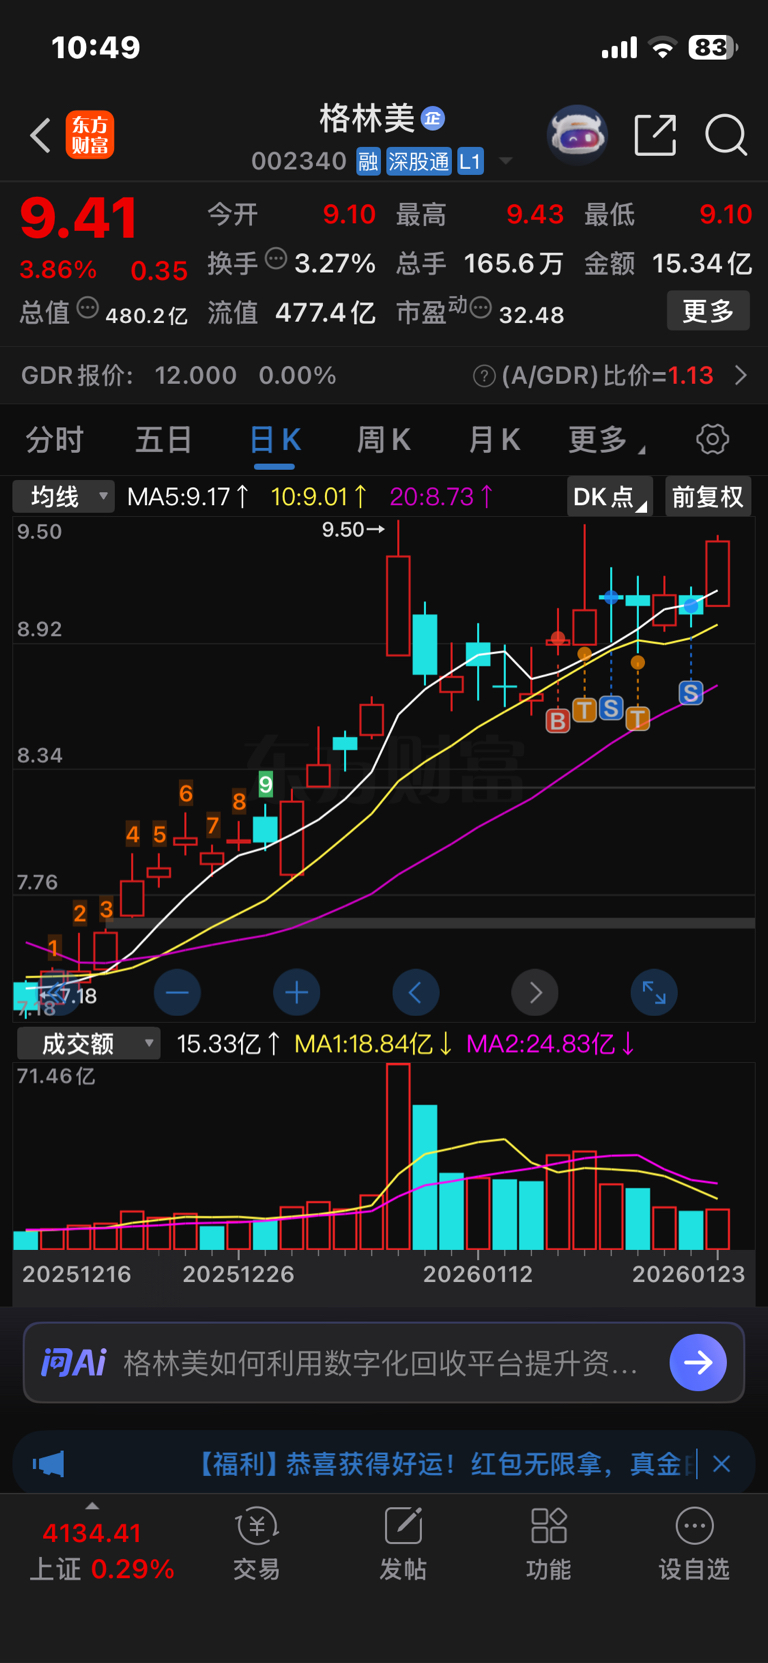768x1663 pixels.
Task: Tap the GDR报价 12.000 value
Action: [196, 376]
